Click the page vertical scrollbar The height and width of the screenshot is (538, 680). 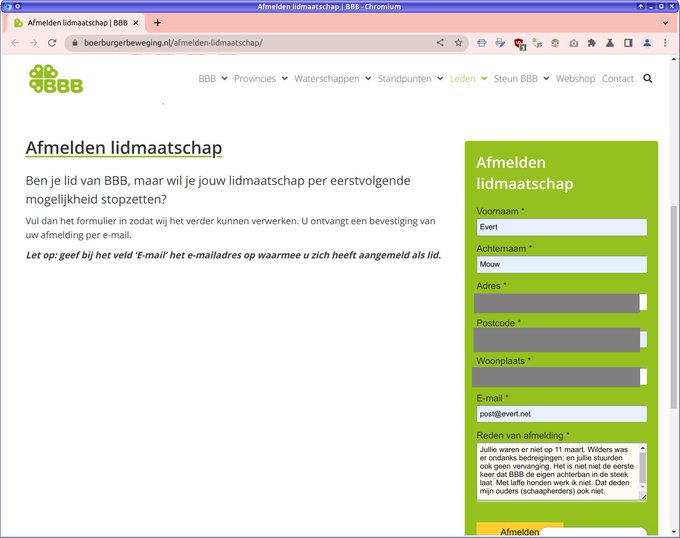(x=673, y=307)
